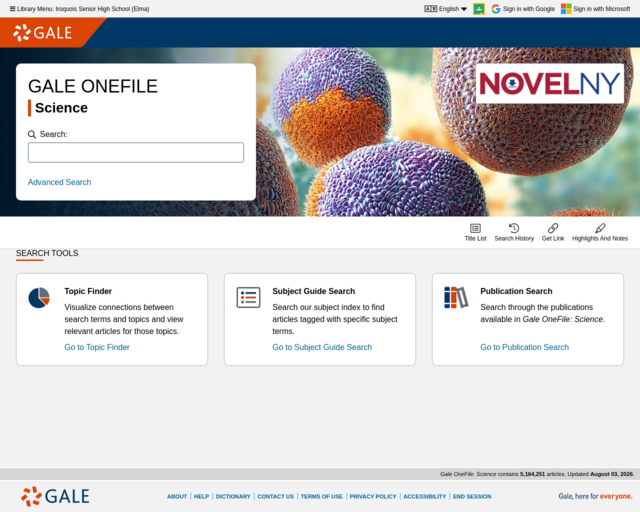Open Advanced Search
This screenshot has height=512, width=640.
pyautogui.click(x=60, y=182)
